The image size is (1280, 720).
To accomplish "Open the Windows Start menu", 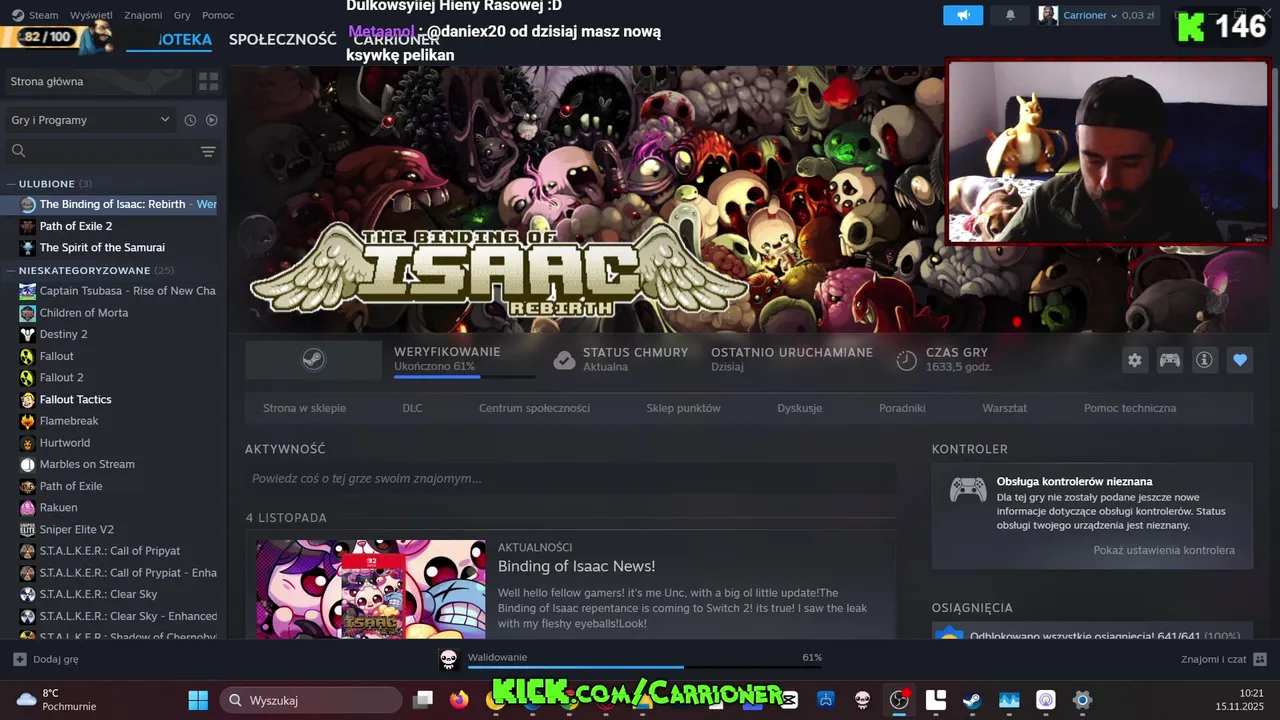I will [198, 700].
